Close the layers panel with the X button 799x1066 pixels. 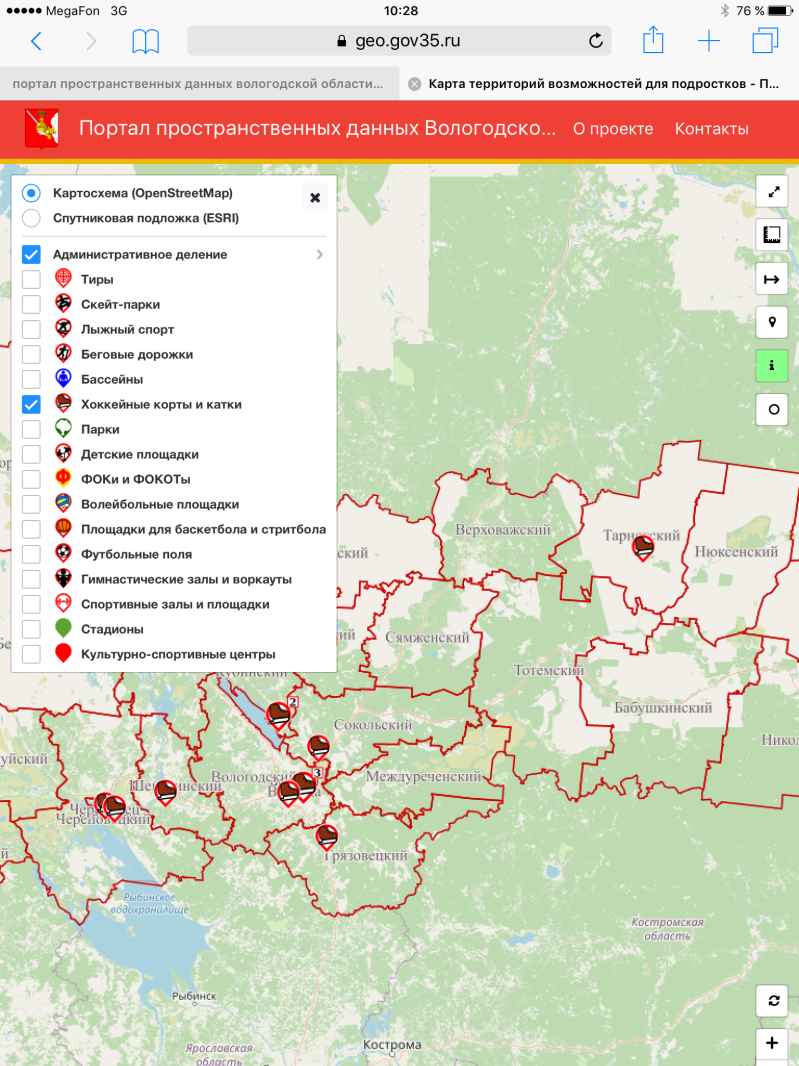click(315, 198)
